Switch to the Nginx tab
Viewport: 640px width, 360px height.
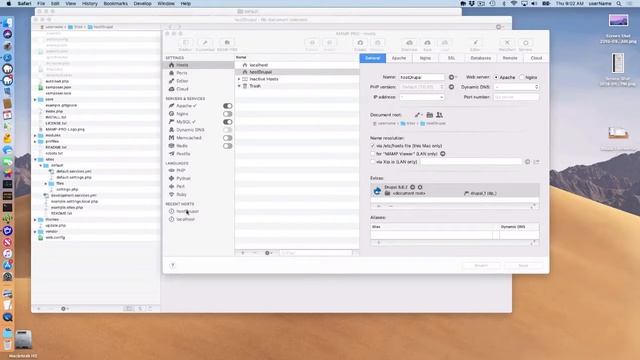pyautogui.click(x=425, y=58)
